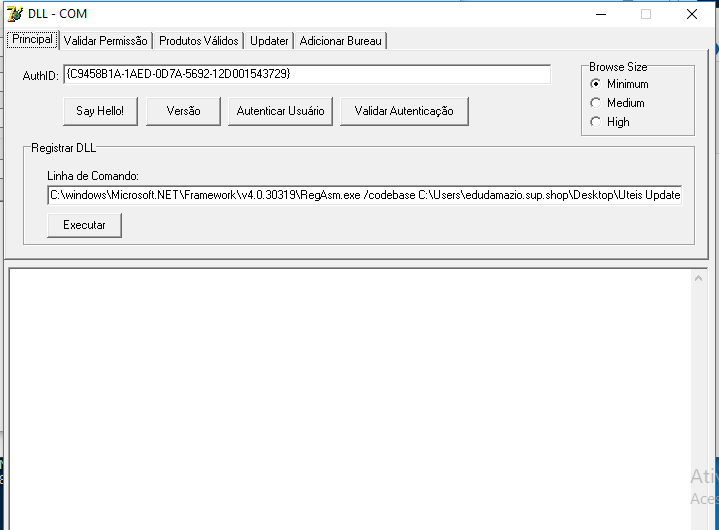Click the Validar Autenticação button
Viewport: 719px width, 530px height.
(x=404, y=111)
